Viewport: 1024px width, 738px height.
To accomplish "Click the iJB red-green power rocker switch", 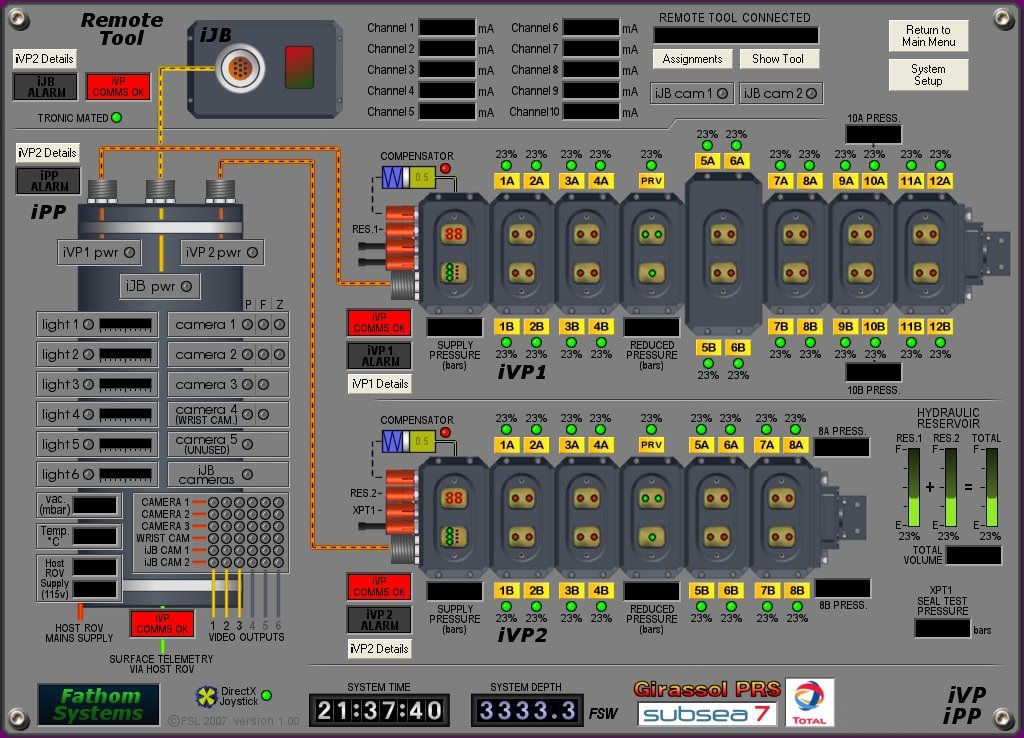I will [299, 67].
